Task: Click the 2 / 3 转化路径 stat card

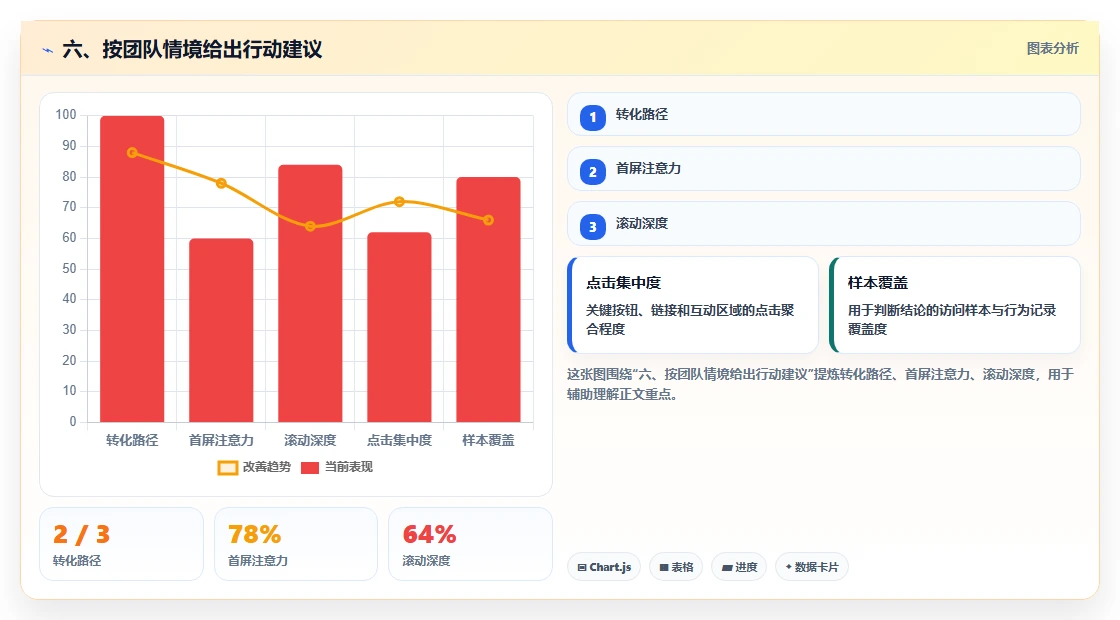Action: pos(121,544)
